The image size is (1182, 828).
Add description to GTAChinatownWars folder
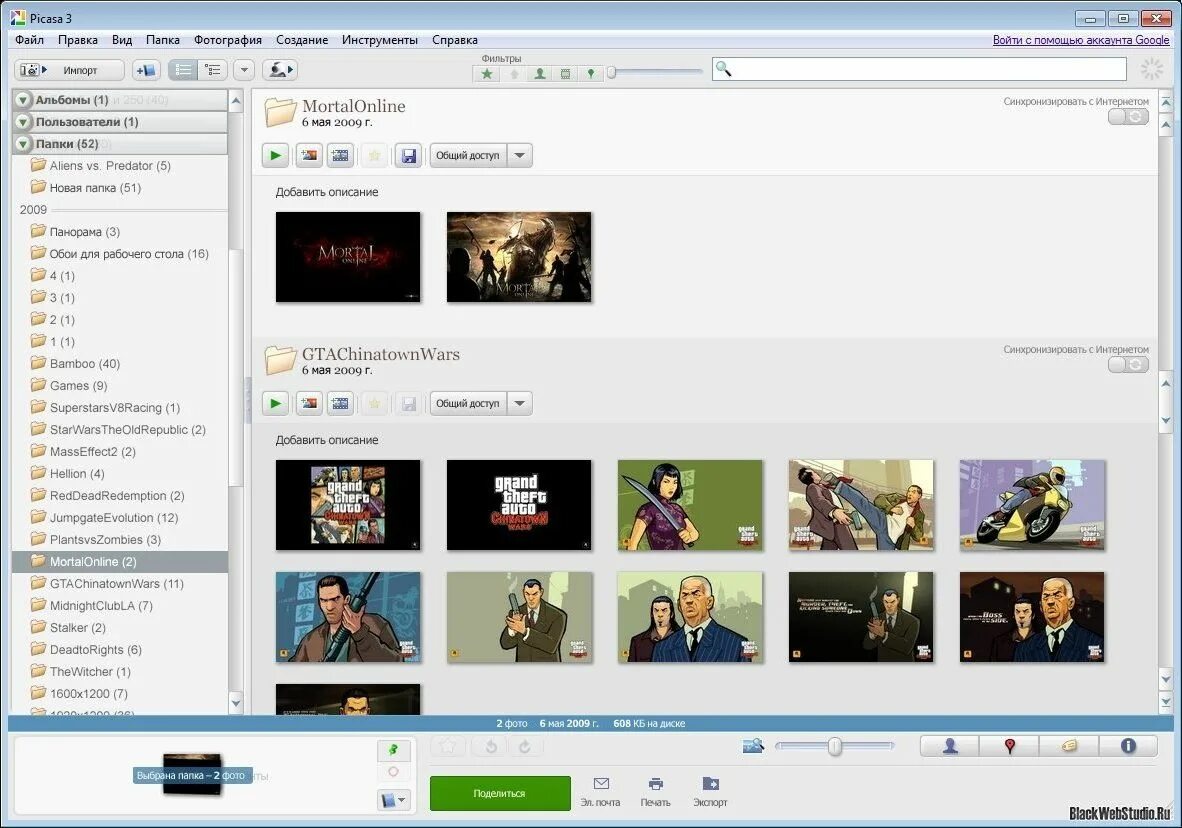(327, 440)
